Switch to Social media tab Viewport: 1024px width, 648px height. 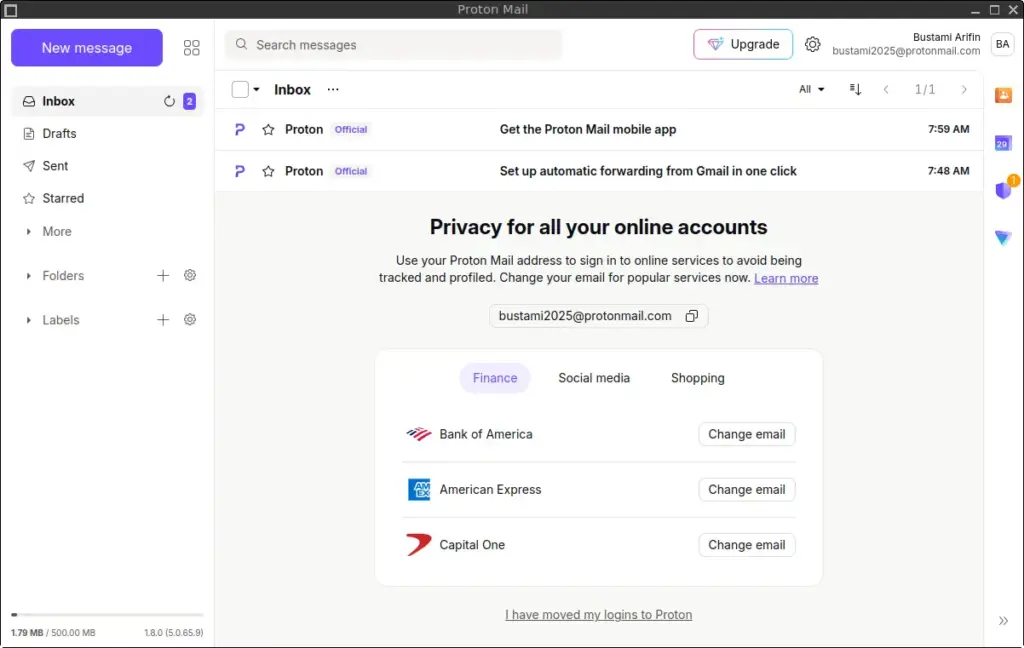594,378
